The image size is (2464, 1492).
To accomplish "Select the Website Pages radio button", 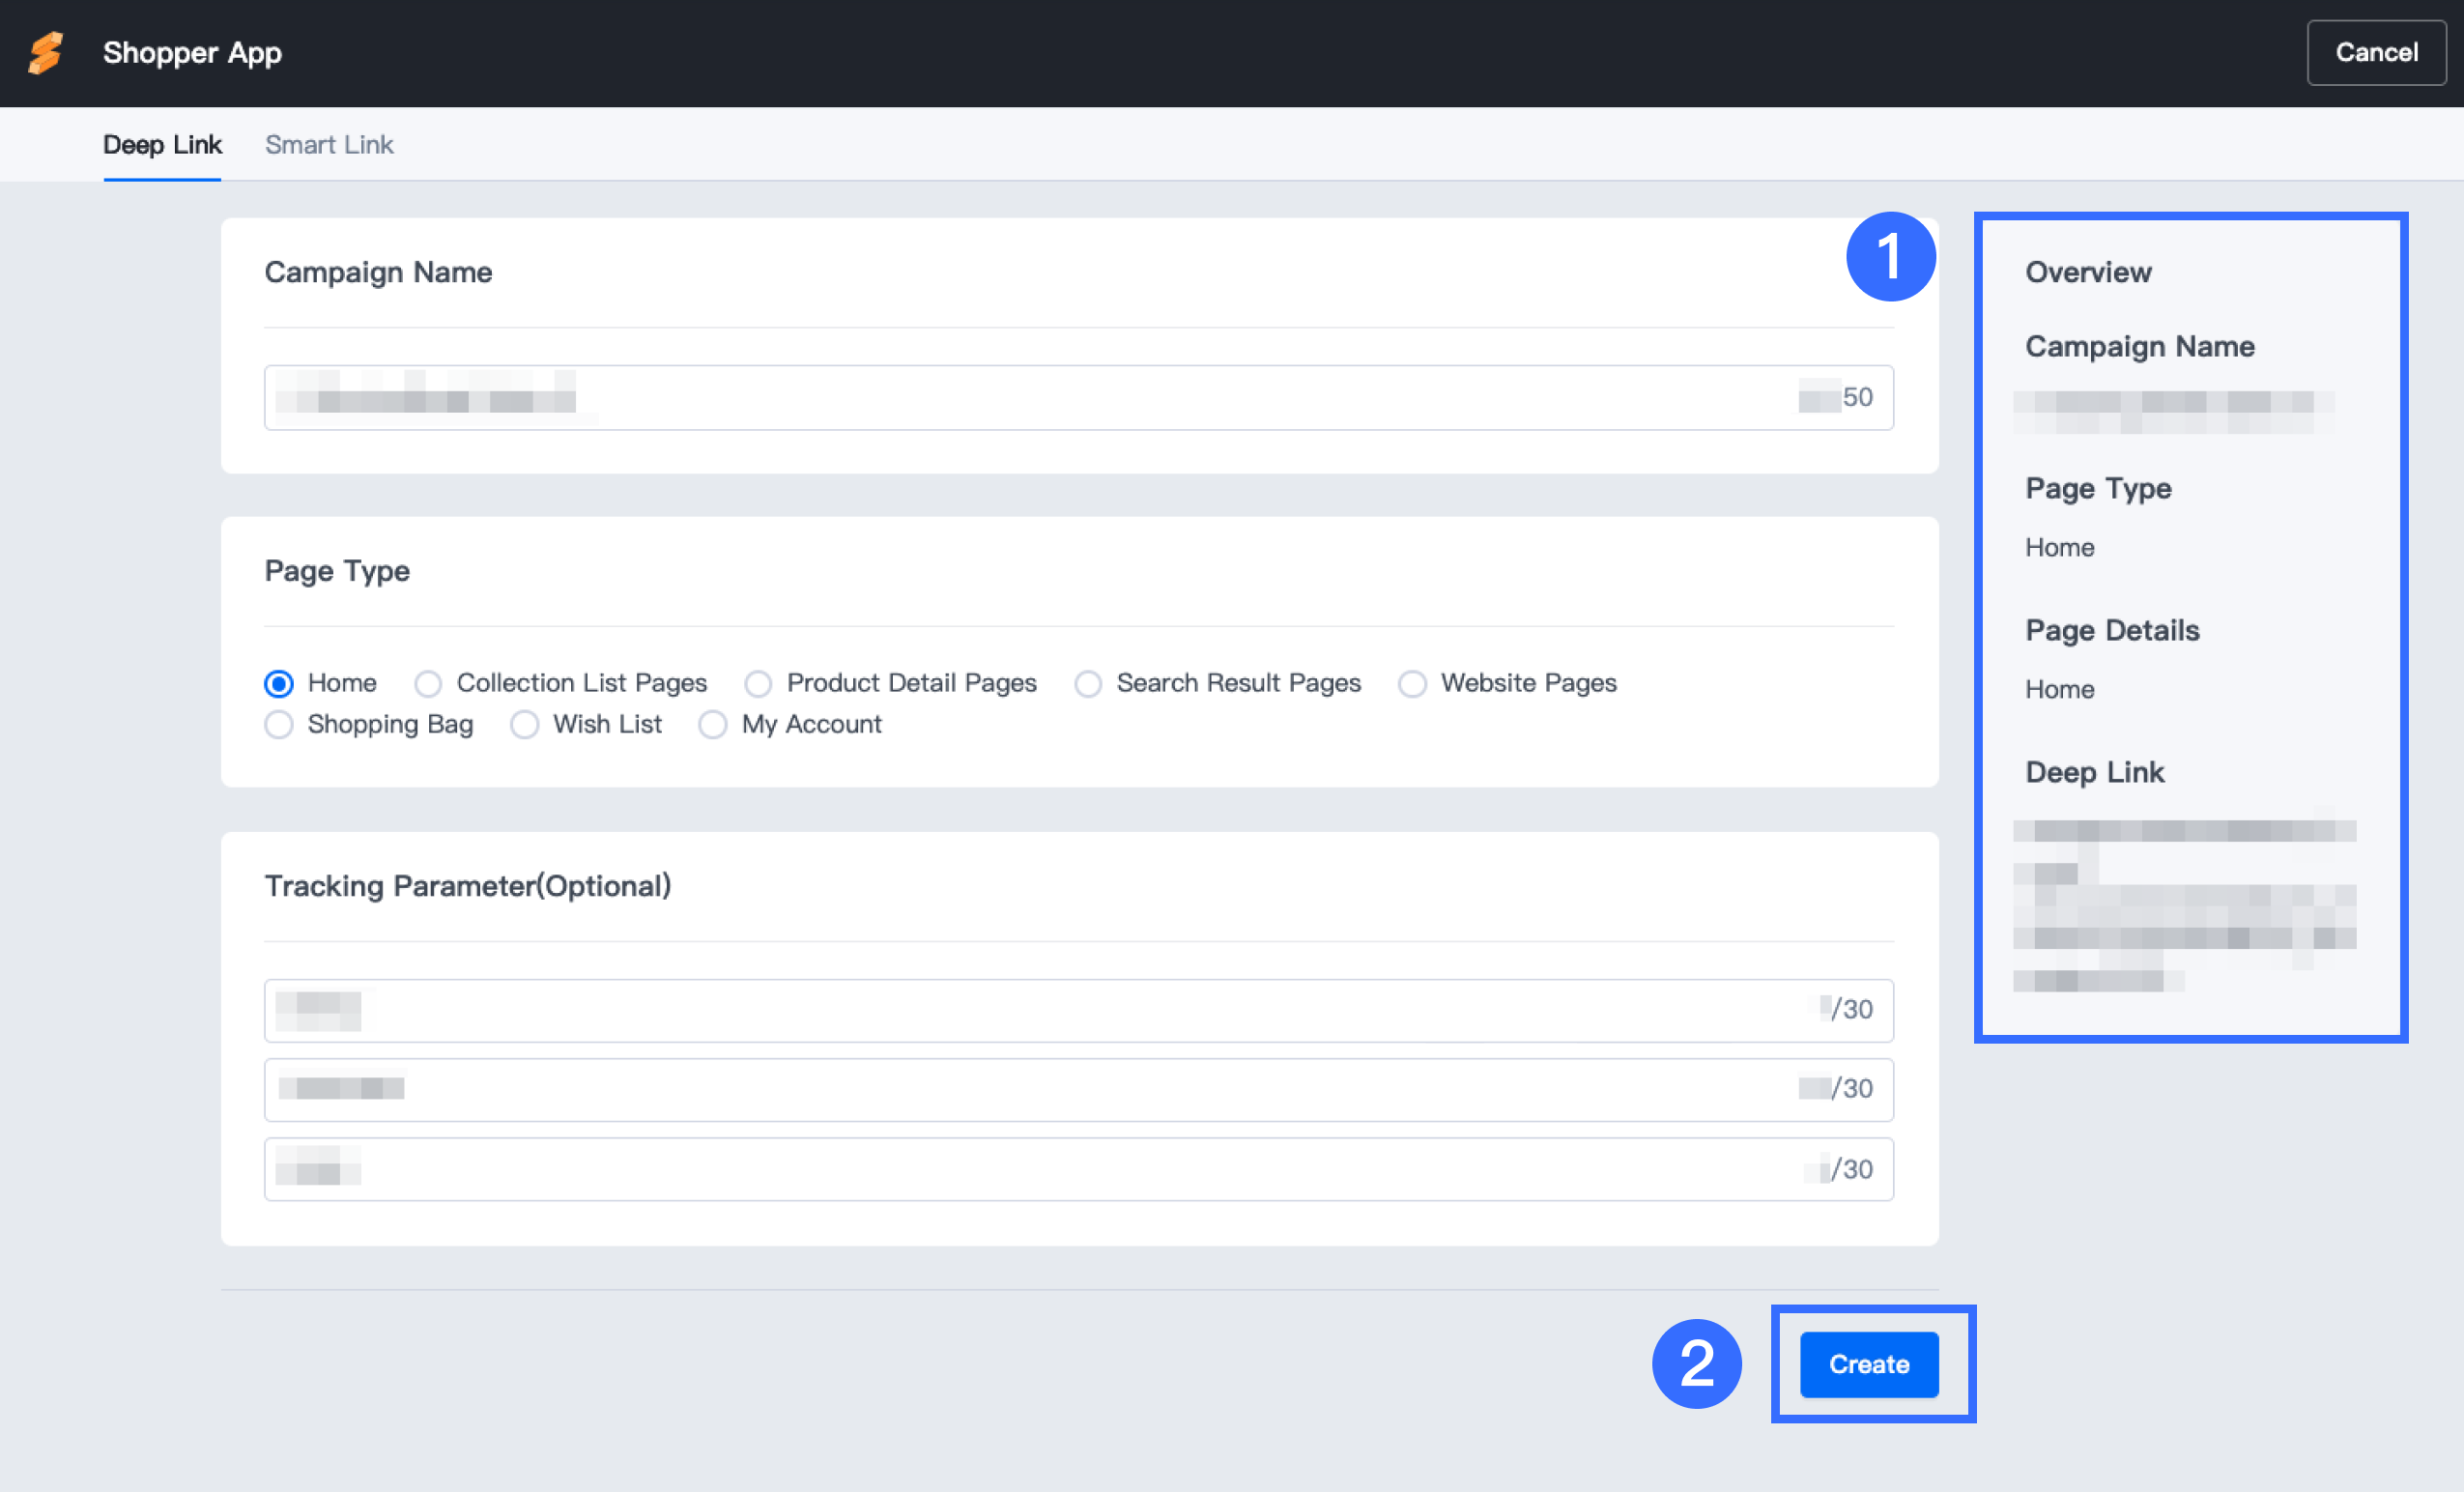I will pyautogui.click(x=1412, y=684).
